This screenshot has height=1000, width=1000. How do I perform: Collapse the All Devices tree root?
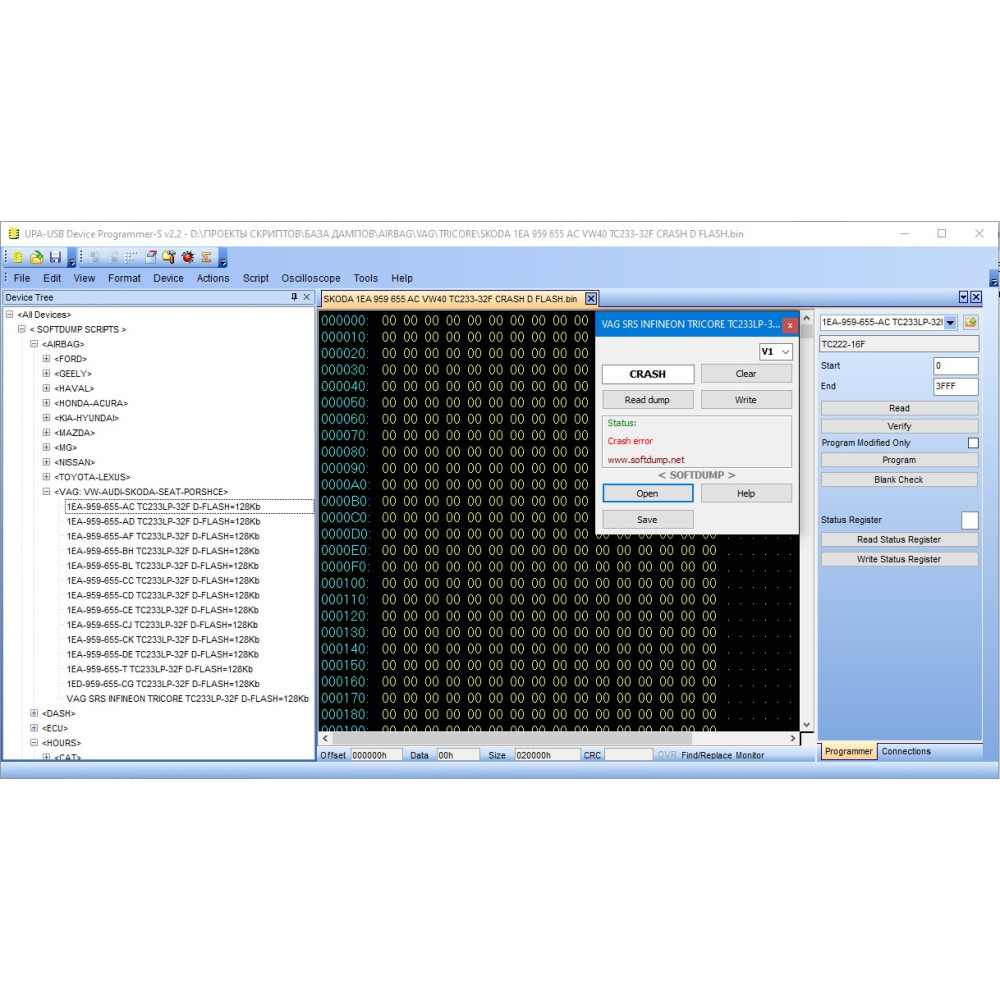coord(10,314)
